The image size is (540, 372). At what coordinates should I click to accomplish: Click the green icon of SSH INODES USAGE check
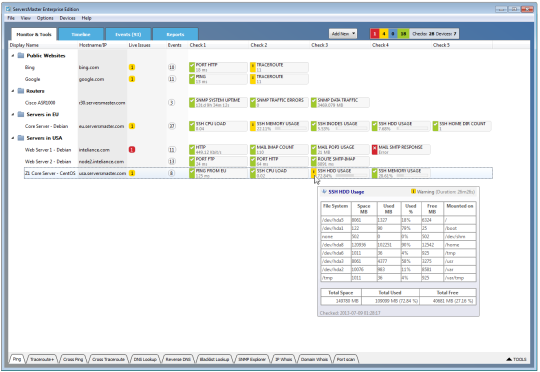pyautogui.click(x=314, y=126)
